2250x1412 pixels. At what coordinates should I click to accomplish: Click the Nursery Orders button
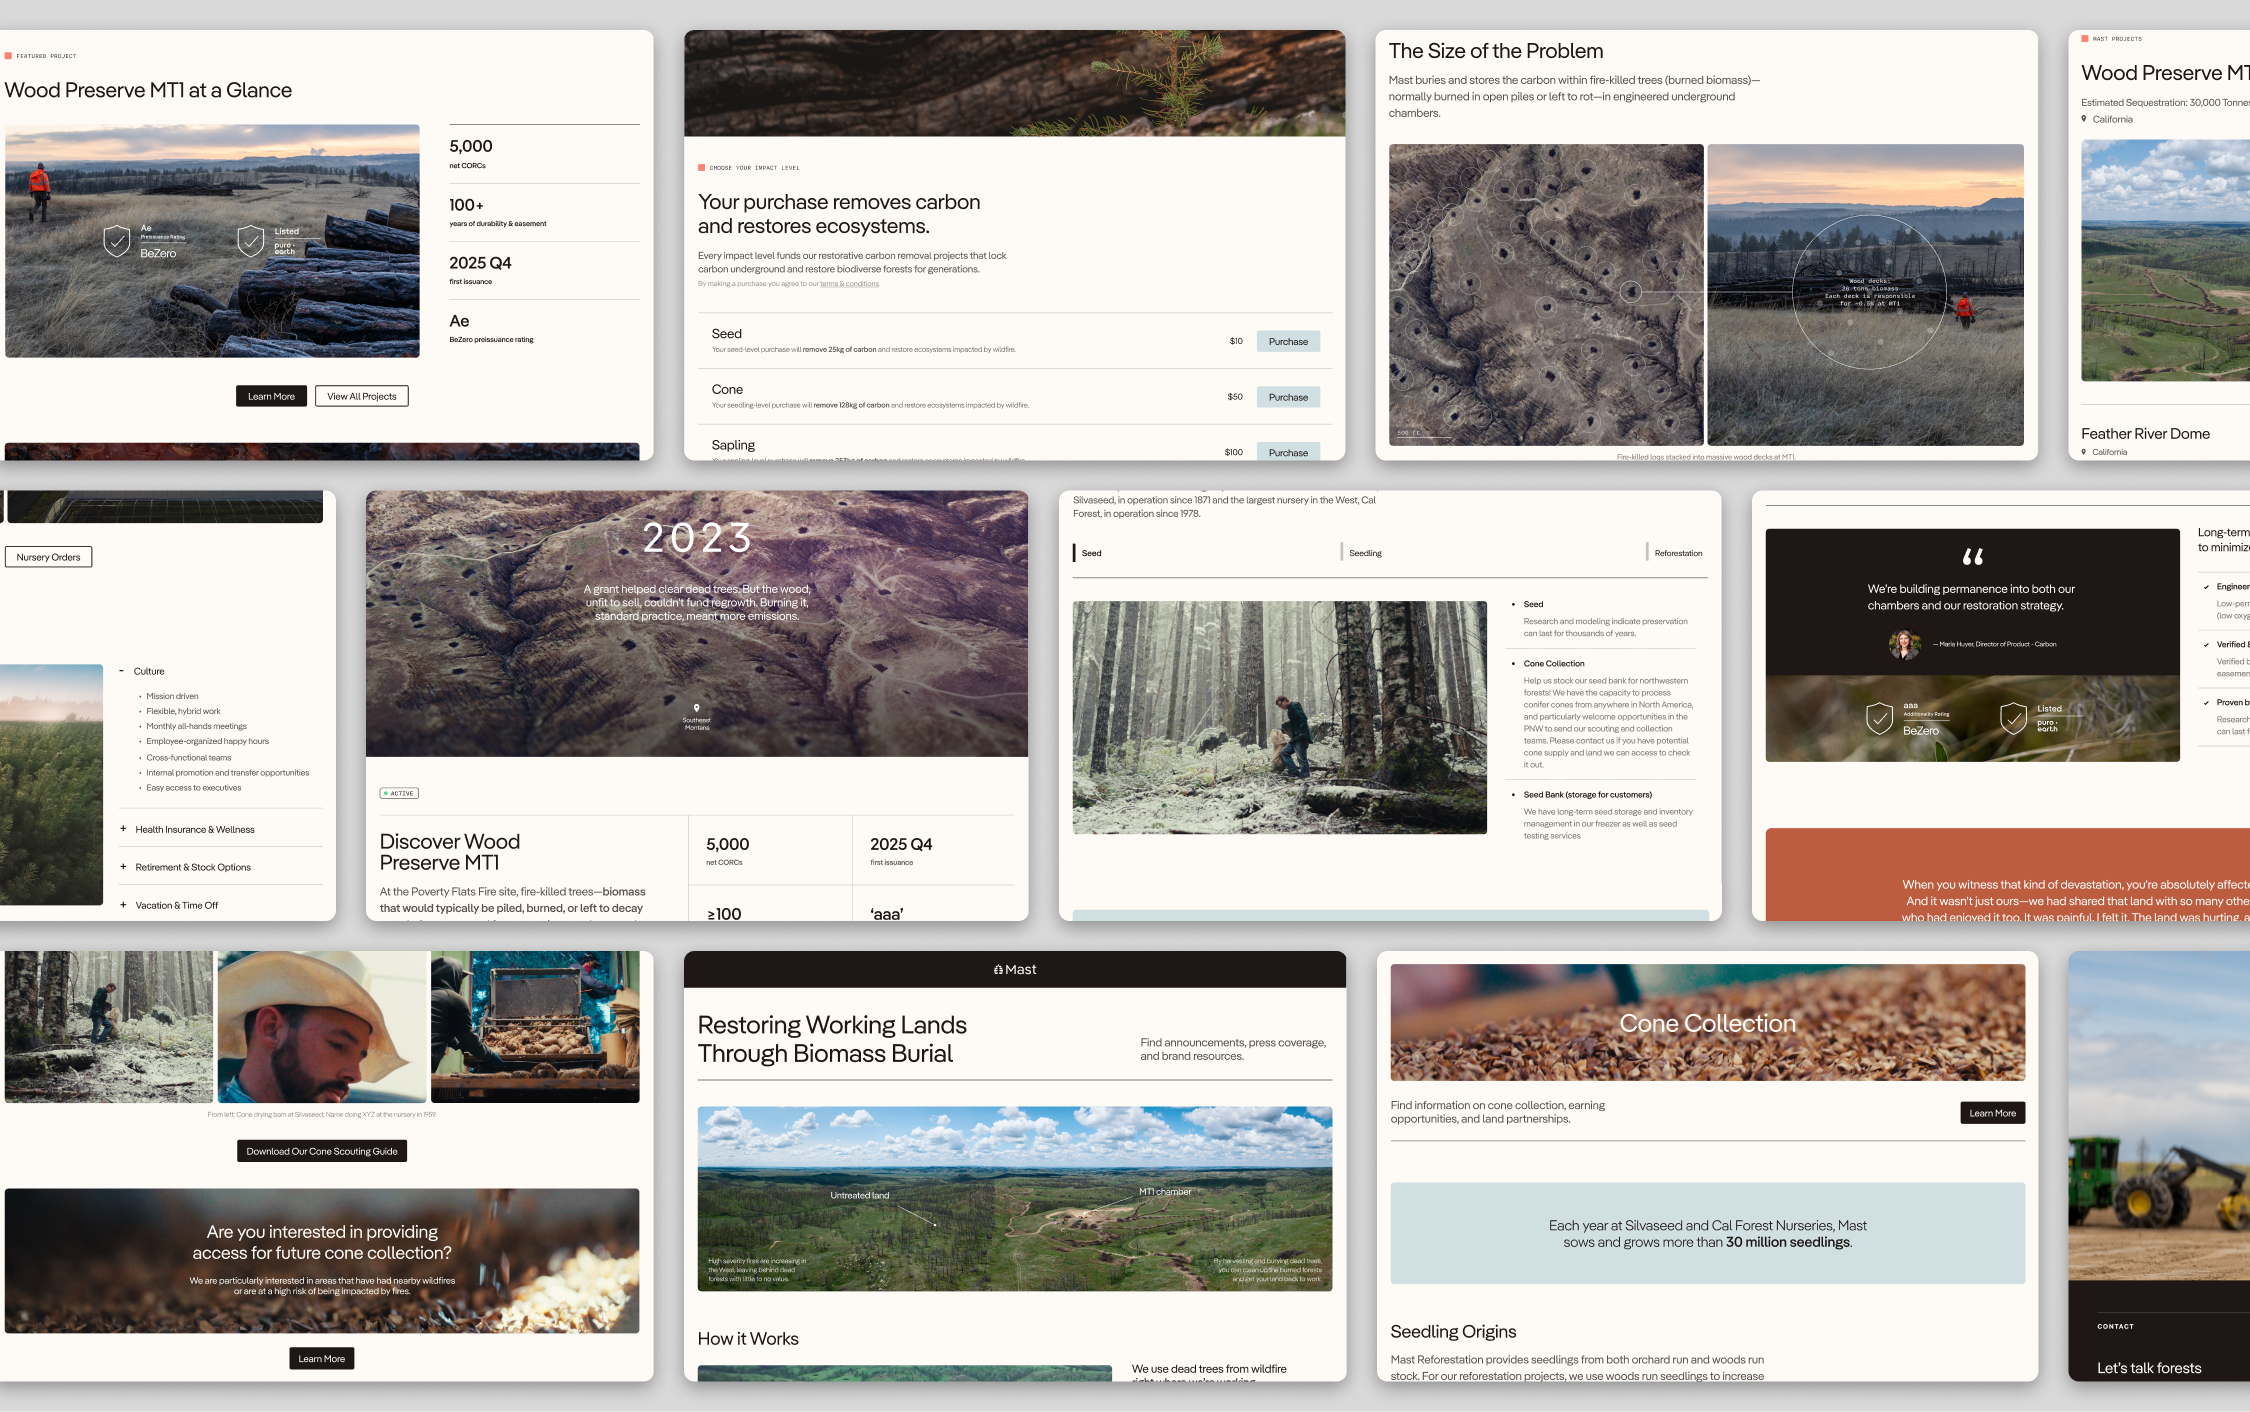[x=48, y=557]
